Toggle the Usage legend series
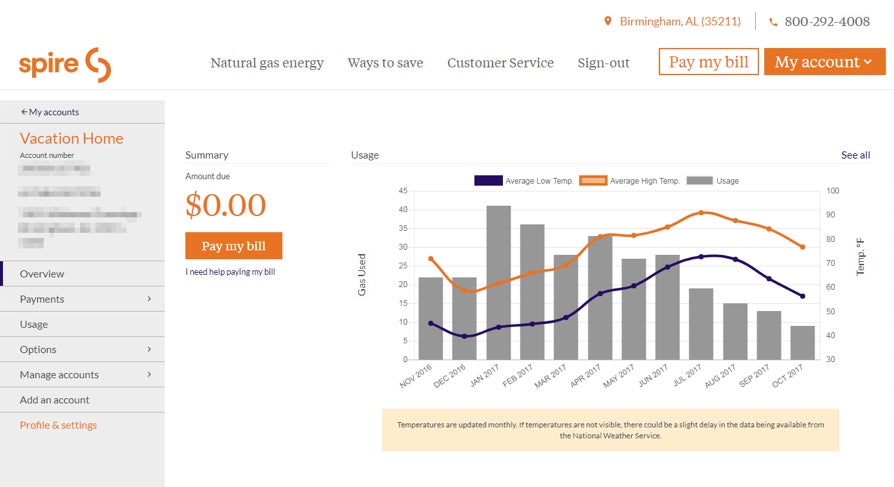Viewport: 894px width, 487px height. pos(713,181)
